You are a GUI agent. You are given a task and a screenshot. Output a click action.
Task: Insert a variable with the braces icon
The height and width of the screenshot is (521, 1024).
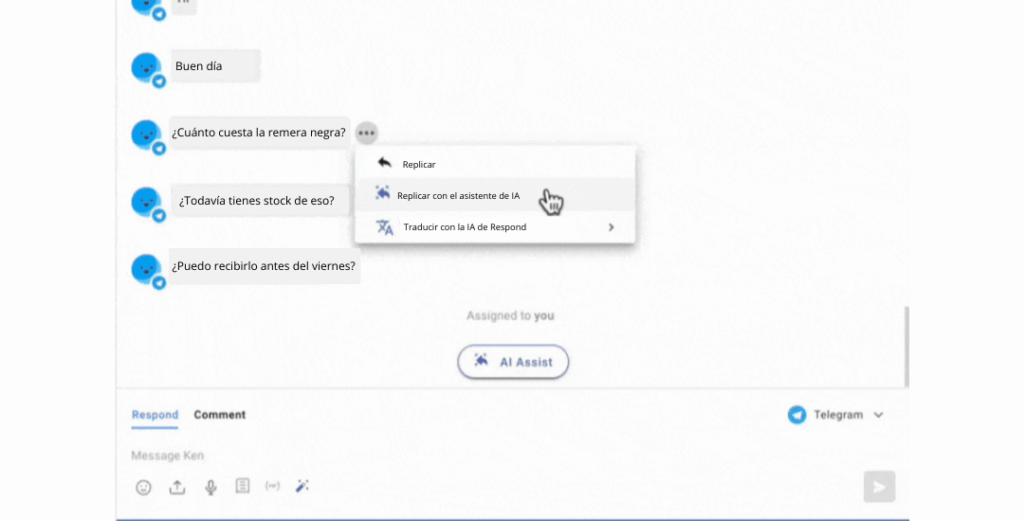click(x=272, y=486)
